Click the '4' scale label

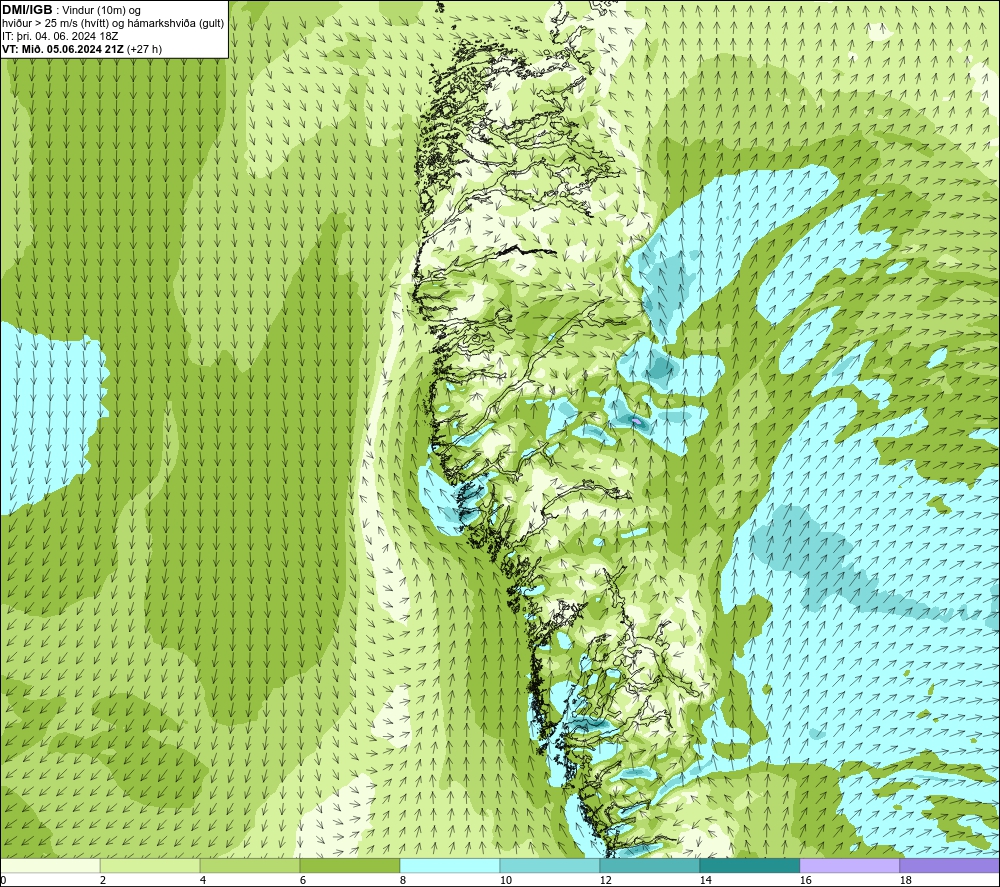(203, 880)
